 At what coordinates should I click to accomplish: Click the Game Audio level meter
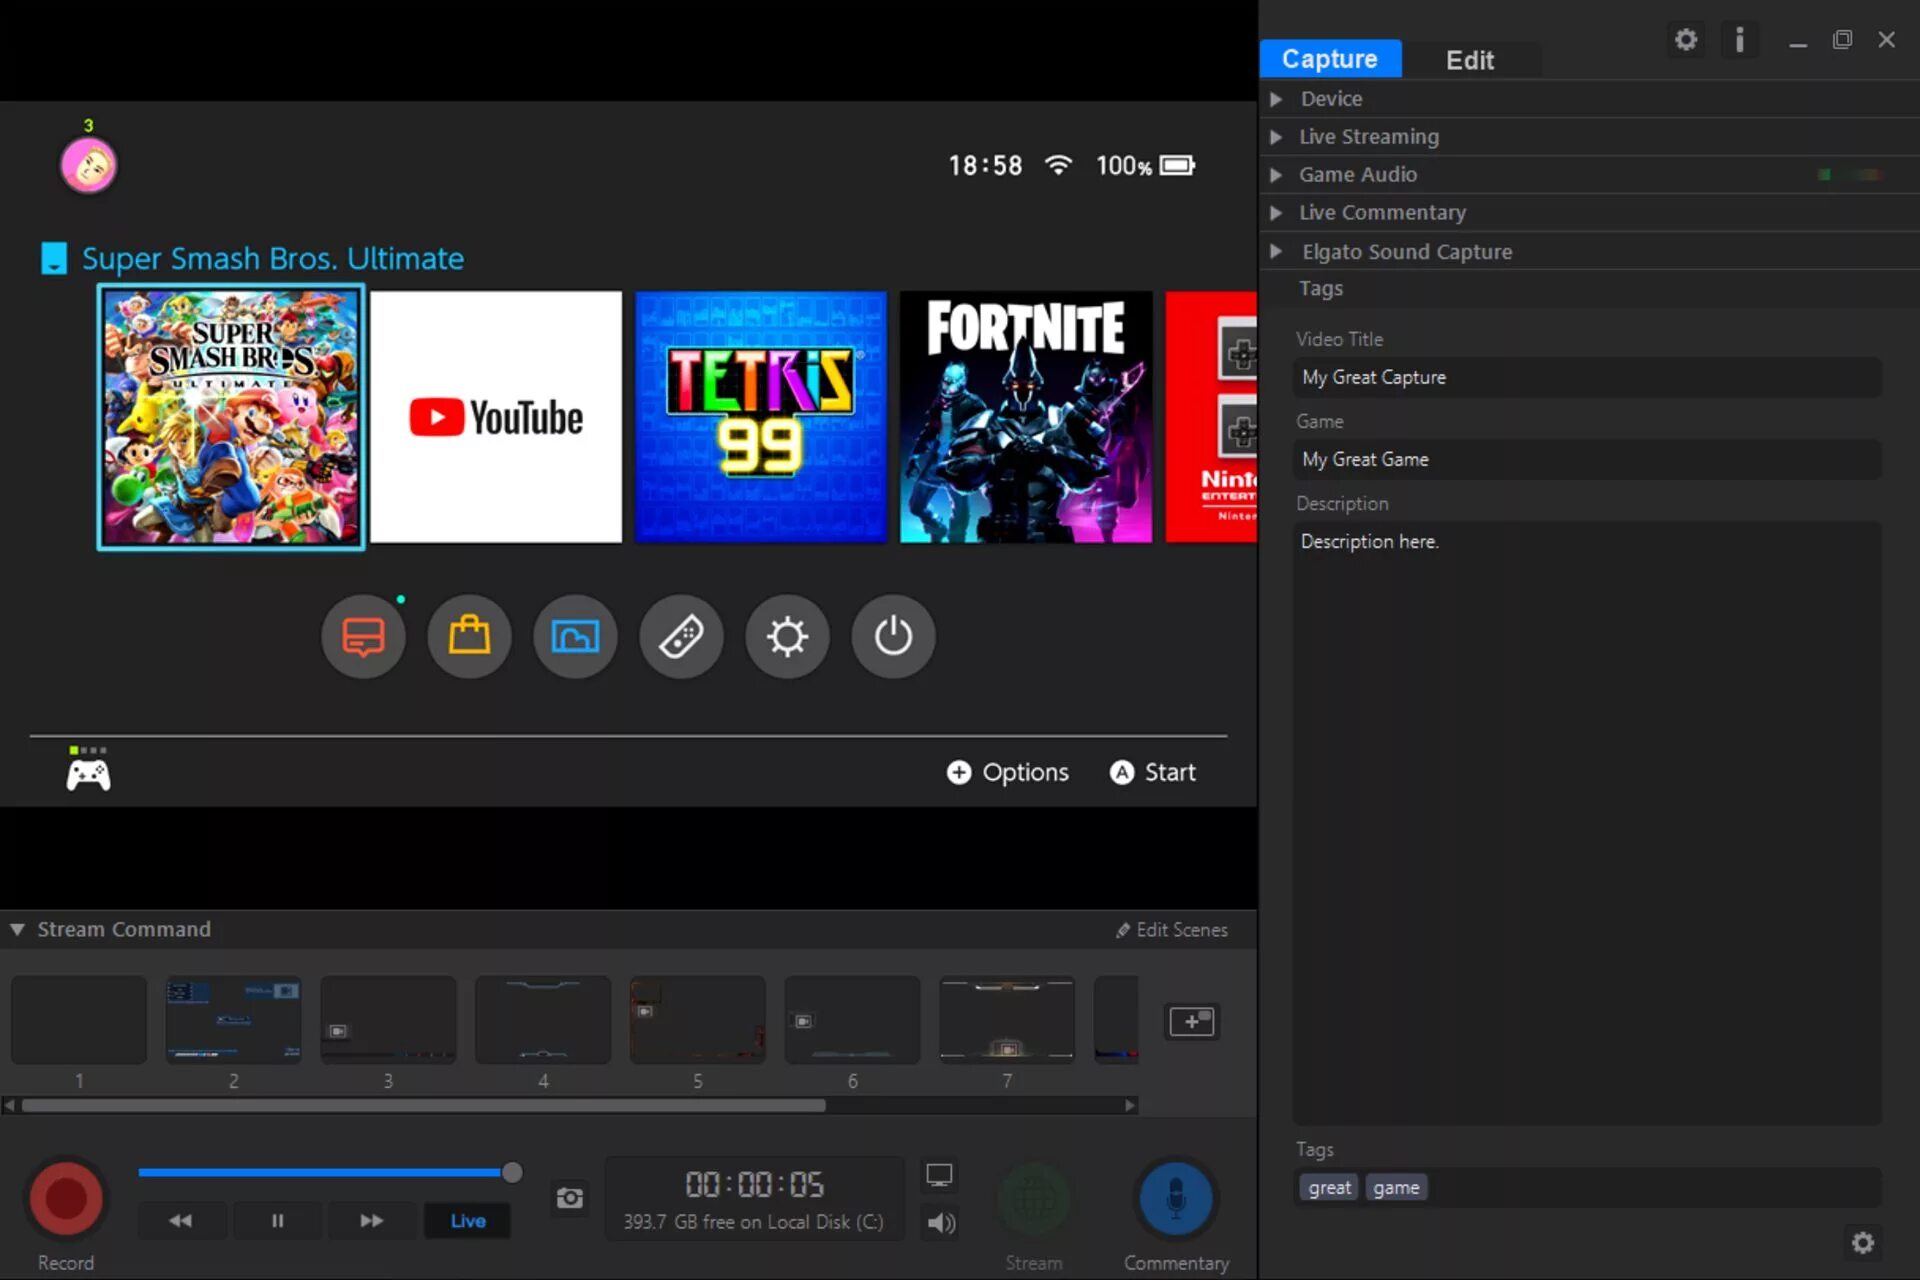coord(1850,175)
